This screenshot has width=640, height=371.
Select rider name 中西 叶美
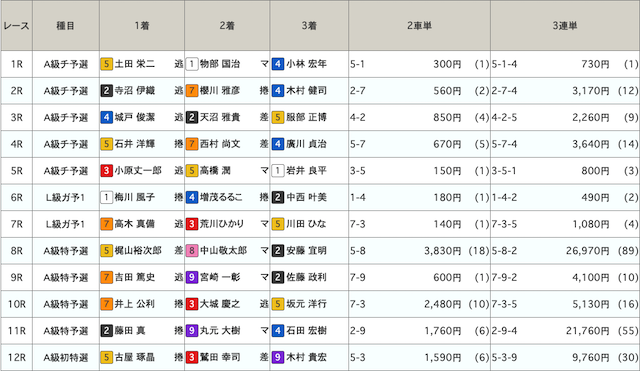tap(307, 198)
